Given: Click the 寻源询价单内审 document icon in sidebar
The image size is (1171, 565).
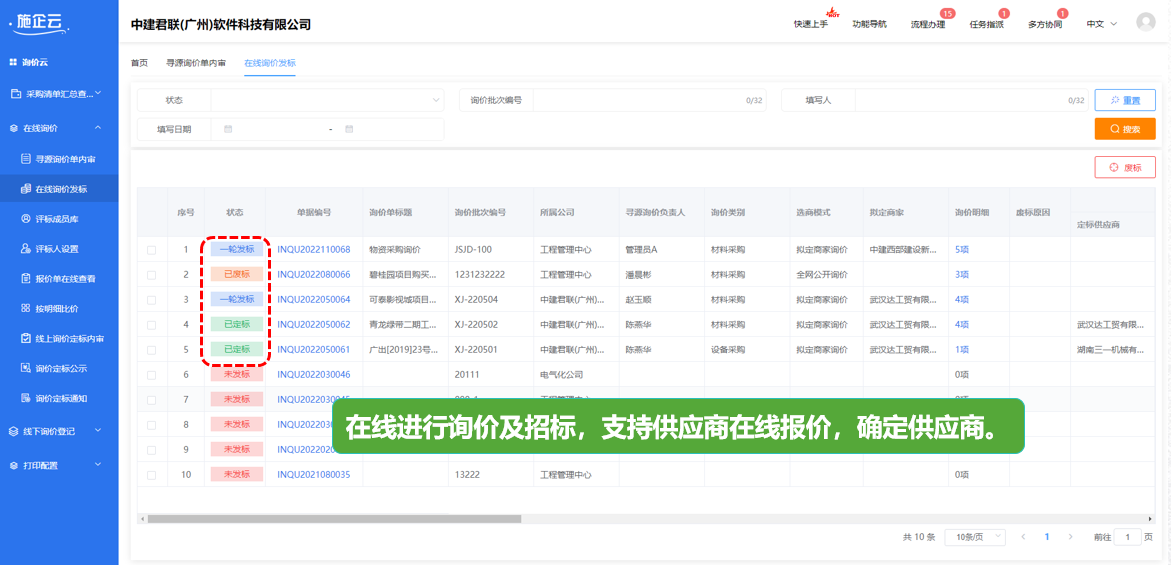Looking at the screenshot, I should 26,159.
